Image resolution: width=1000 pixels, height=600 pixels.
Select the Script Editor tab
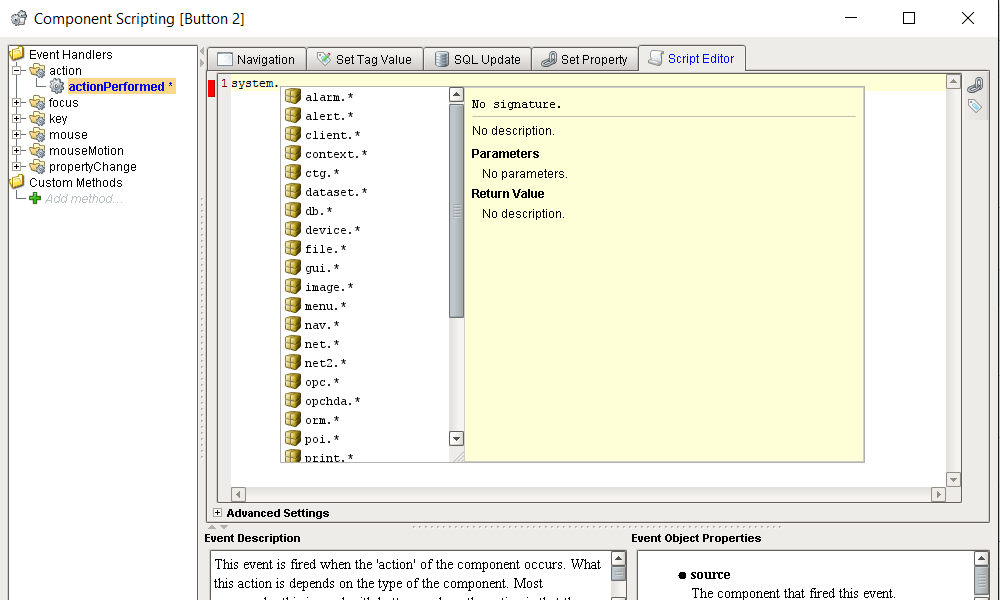(x=692, y=59)
